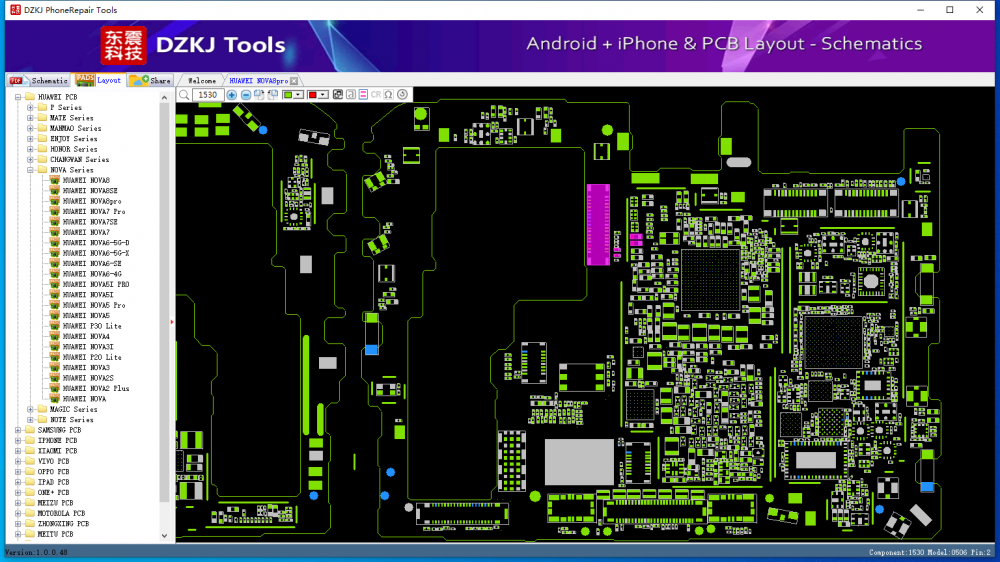The width and height of the screenshot is (1000, 562).
Task: Click the magenta connector component on the board
Action: click(x=598, y=225)
